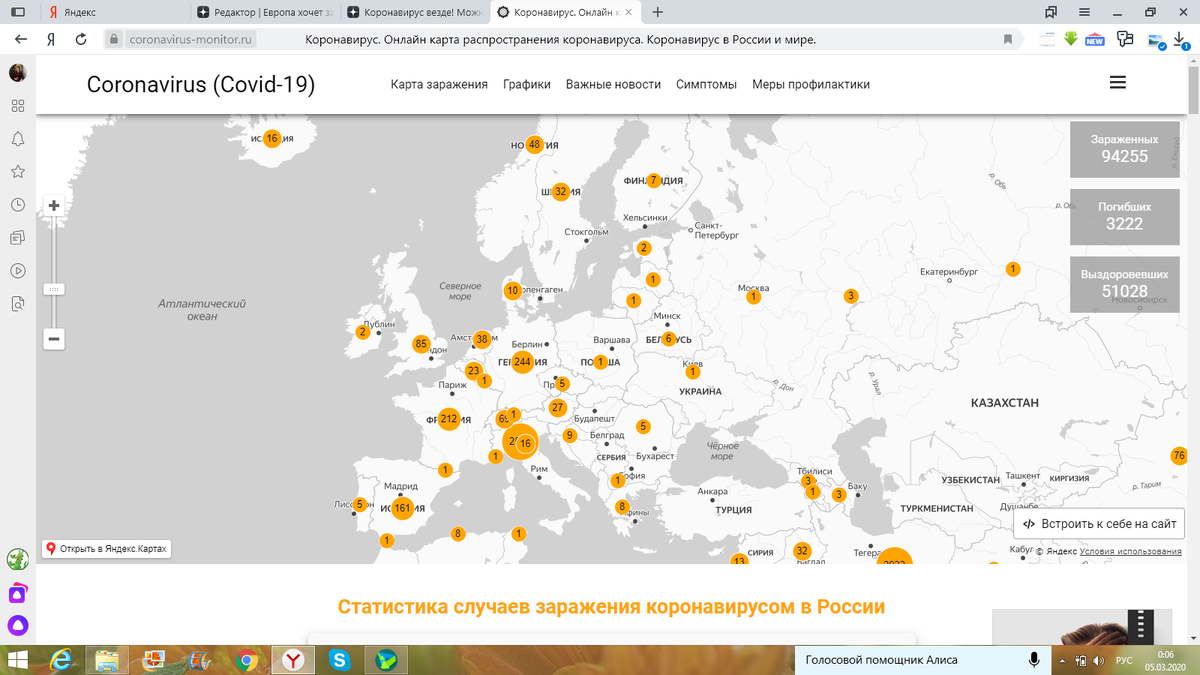
Task: Open the РУС language selector in the tray
Action: pyautogui.click(x=1125, y=660)
